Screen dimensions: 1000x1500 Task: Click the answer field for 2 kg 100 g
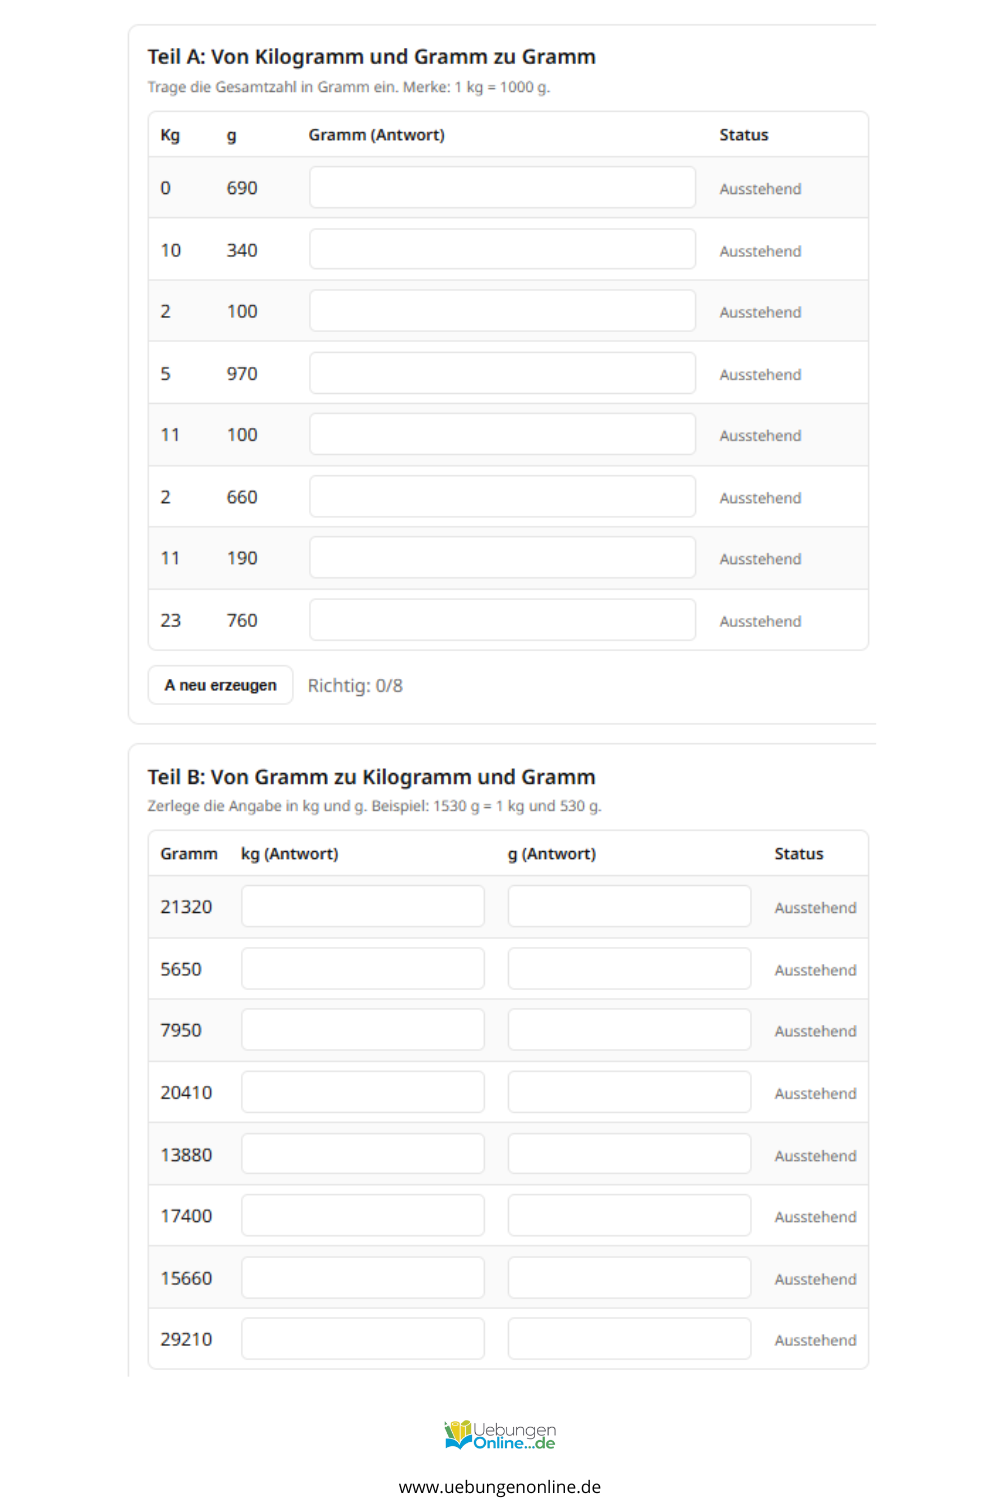click(x=502, y=311)
